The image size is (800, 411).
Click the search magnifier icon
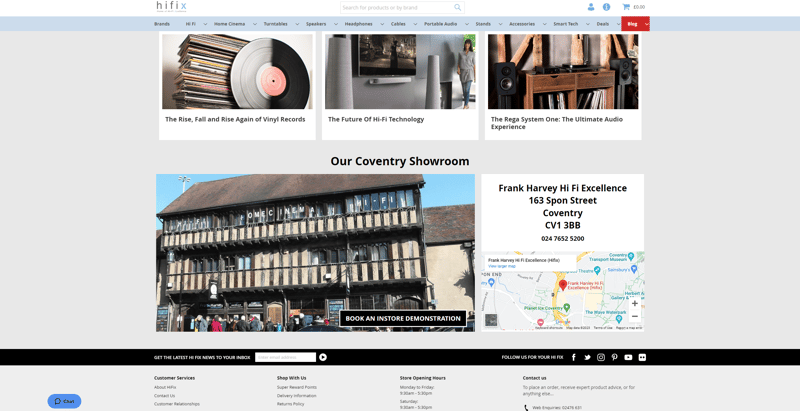(x=458, y=8)
